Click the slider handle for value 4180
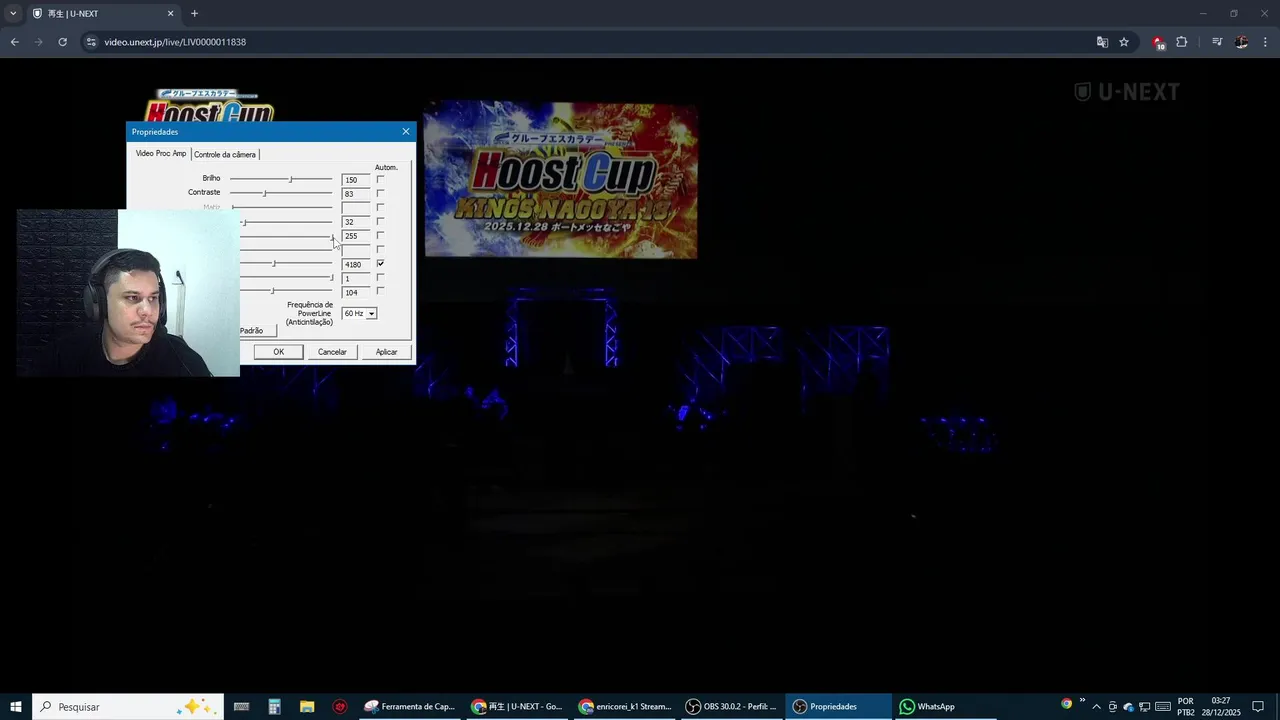The width and height of the screenshot is (1280, 720). [274, 263]
